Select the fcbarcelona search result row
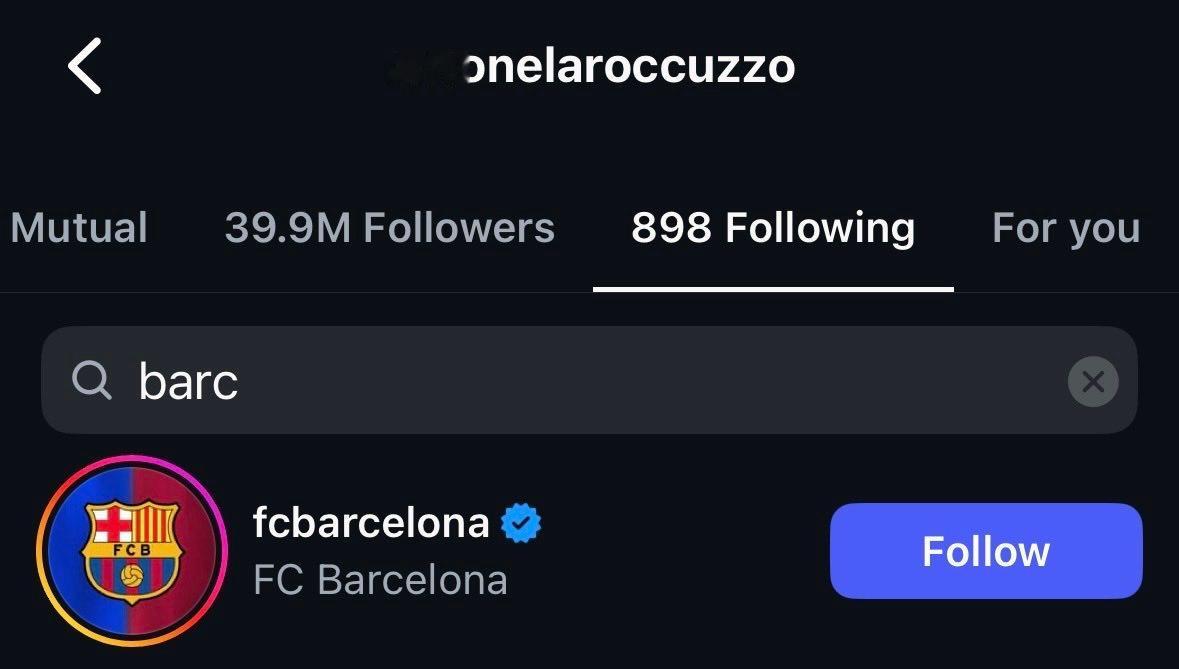This screenshot has width=1179, height=669. point(590,551)
